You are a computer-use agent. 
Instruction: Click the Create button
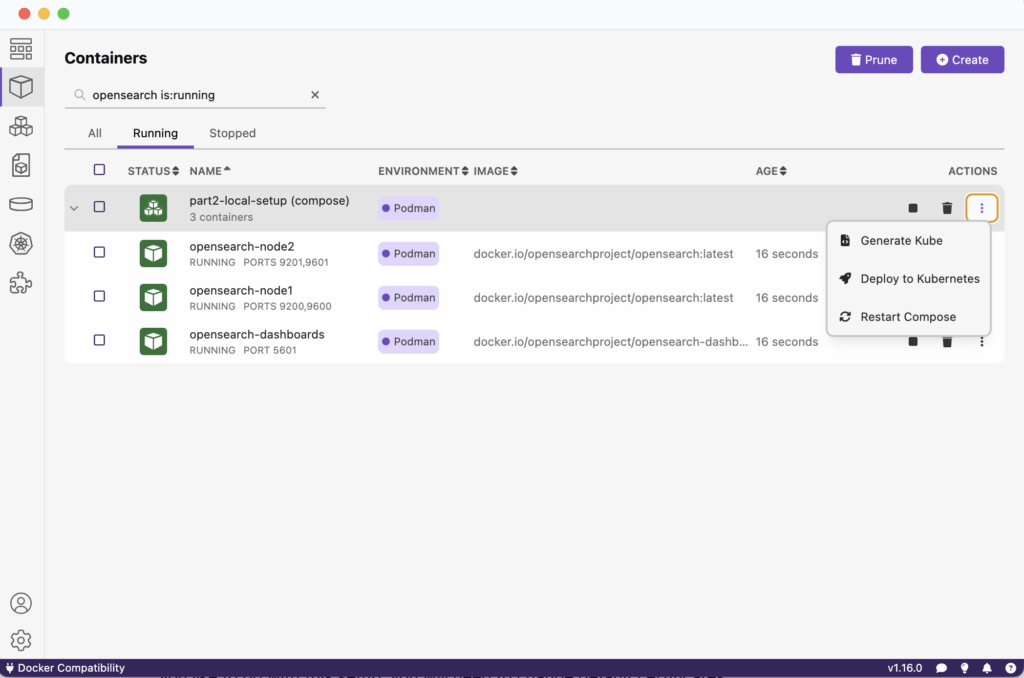[962, 59]
